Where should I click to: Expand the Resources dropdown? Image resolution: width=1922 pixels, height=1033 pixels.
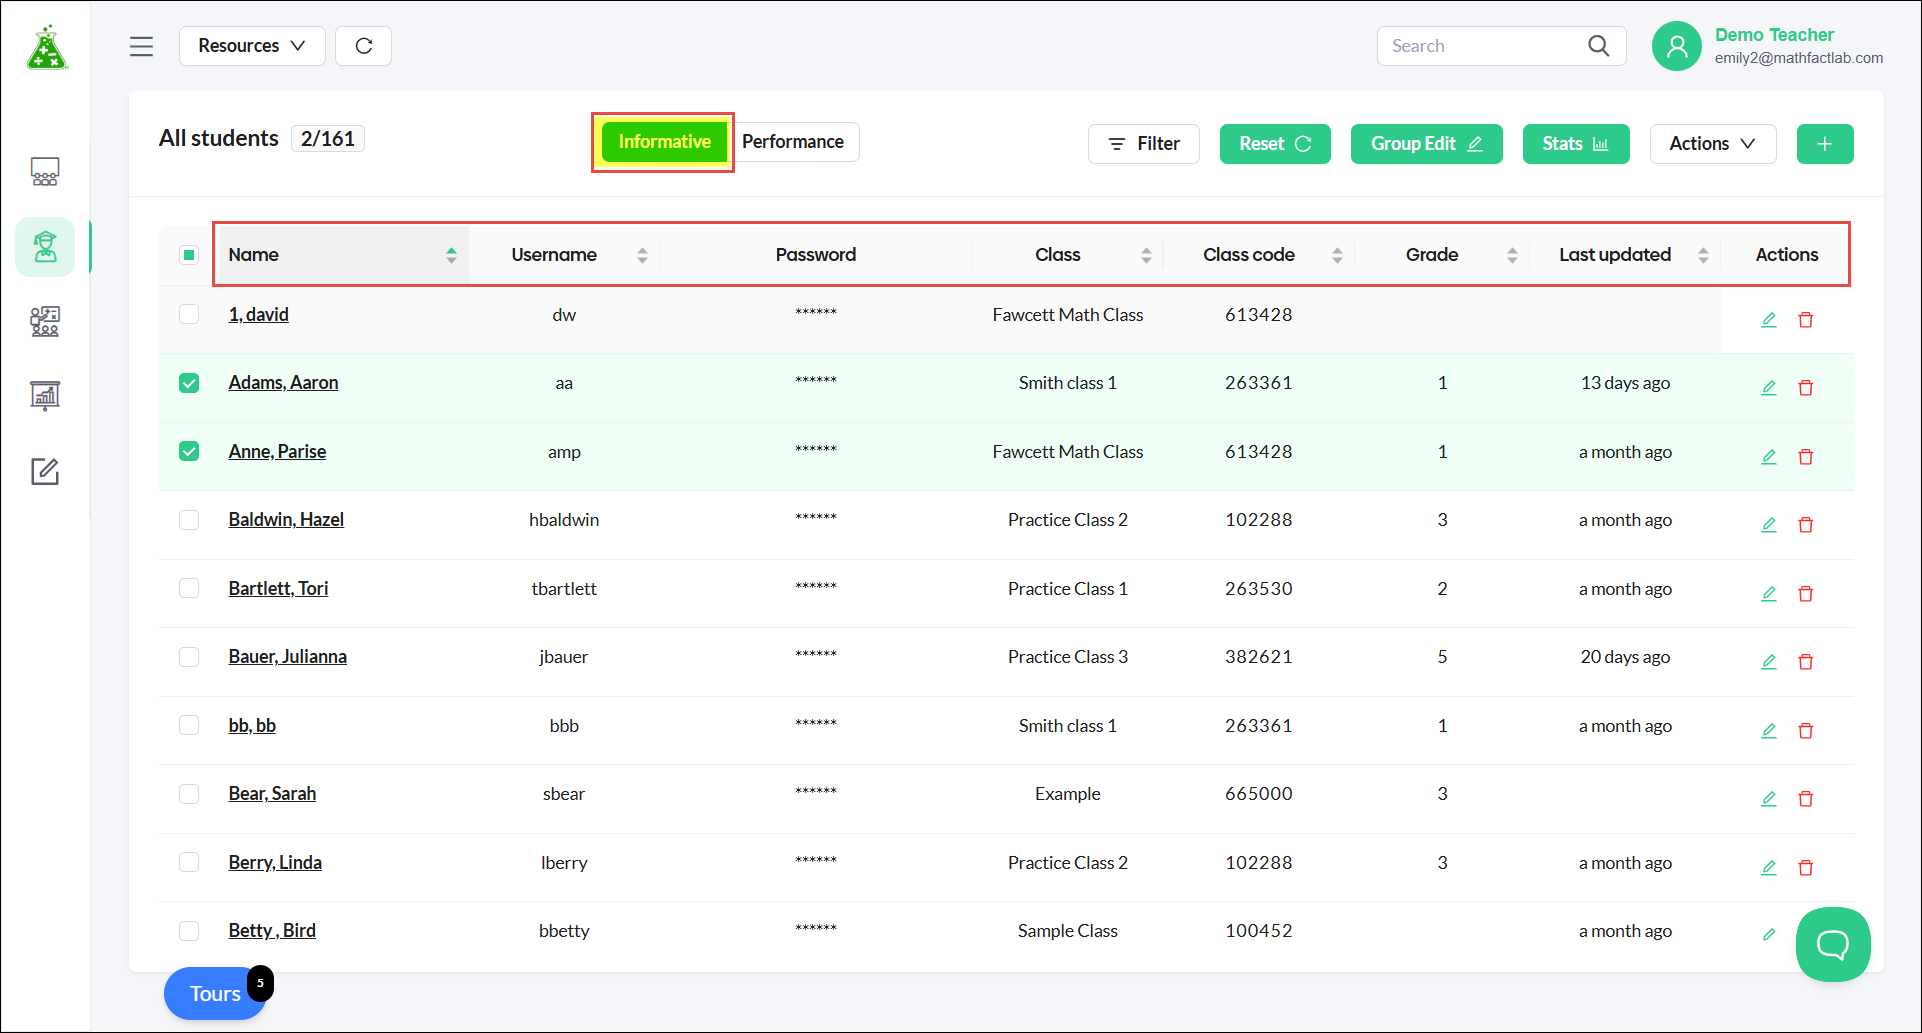click(x=252, y=46)
